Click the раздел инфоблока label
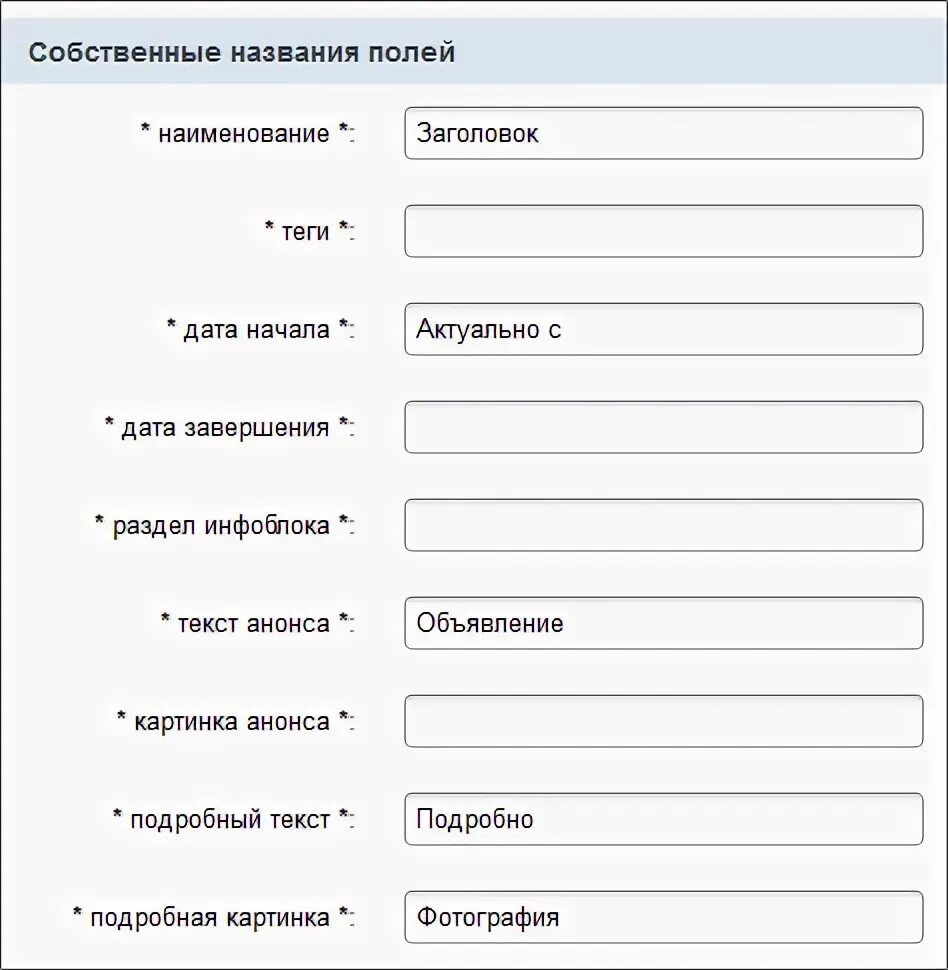948x970 pixels. click(221, 526)
